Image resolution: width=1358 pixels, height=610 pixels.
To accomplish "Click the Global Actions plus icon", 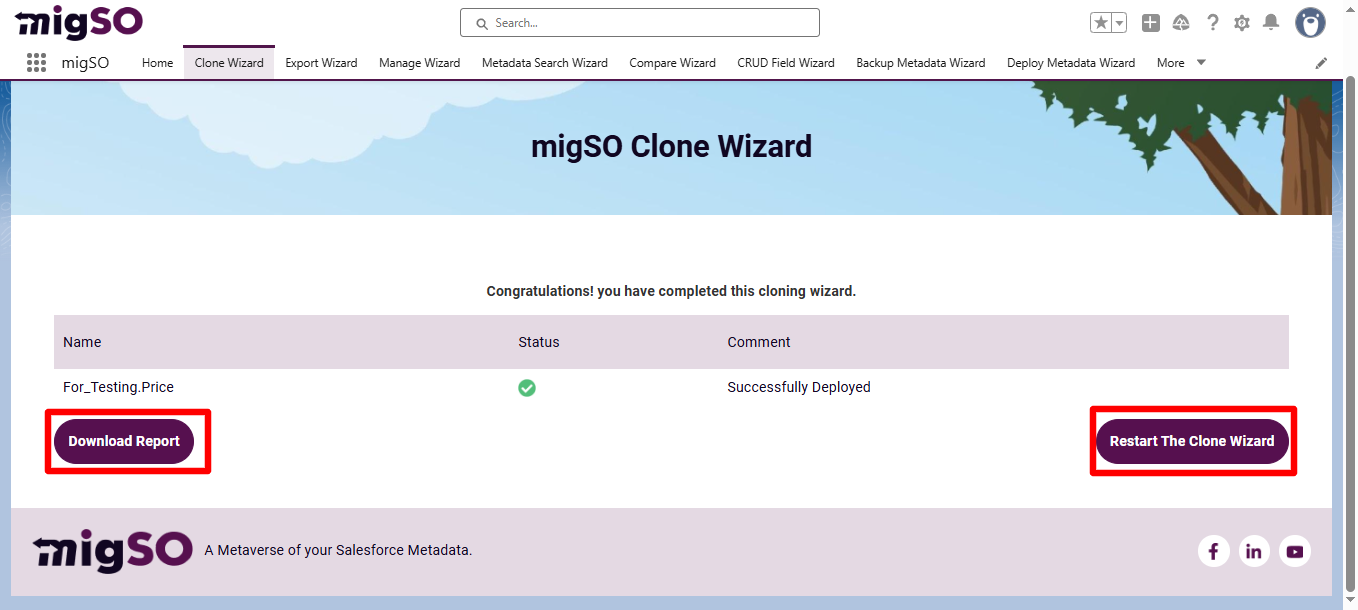I will (1151, 23).
